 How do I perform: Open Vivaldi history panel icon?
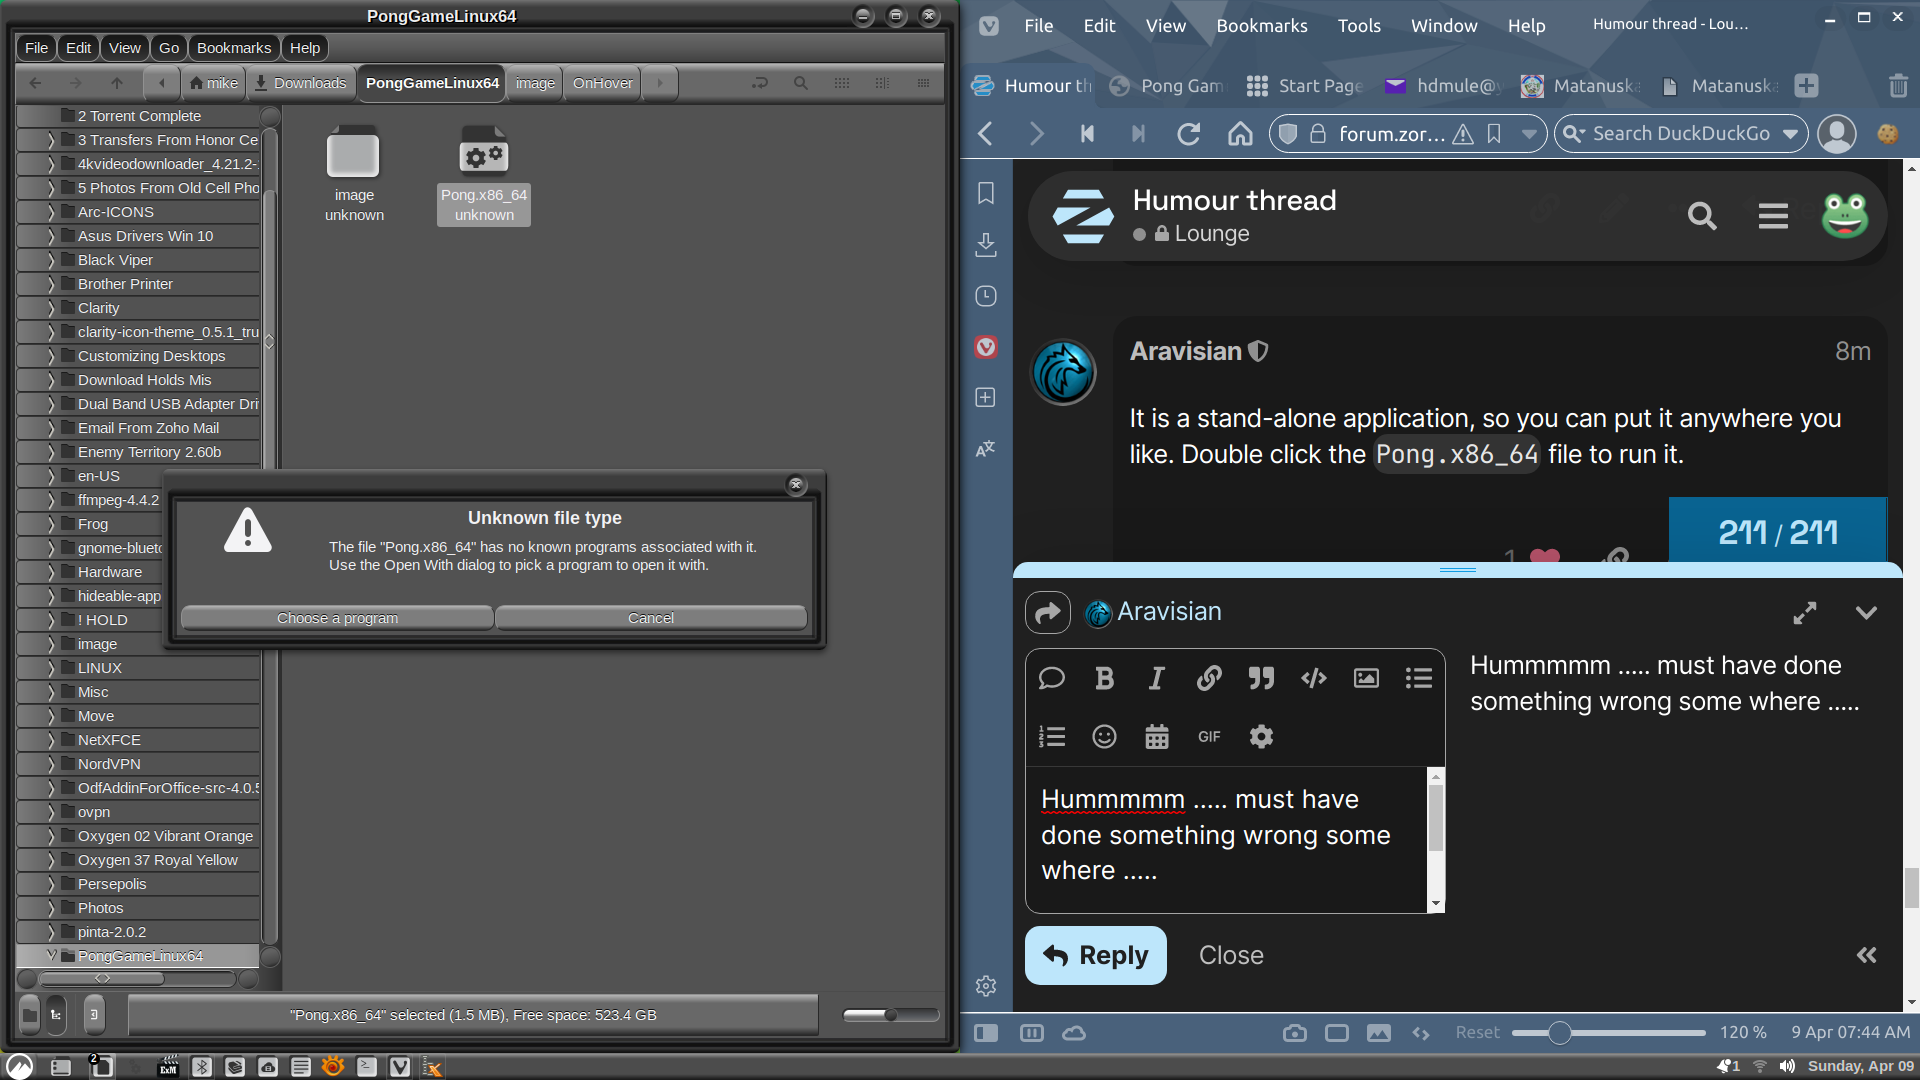(x=986, y=296)
